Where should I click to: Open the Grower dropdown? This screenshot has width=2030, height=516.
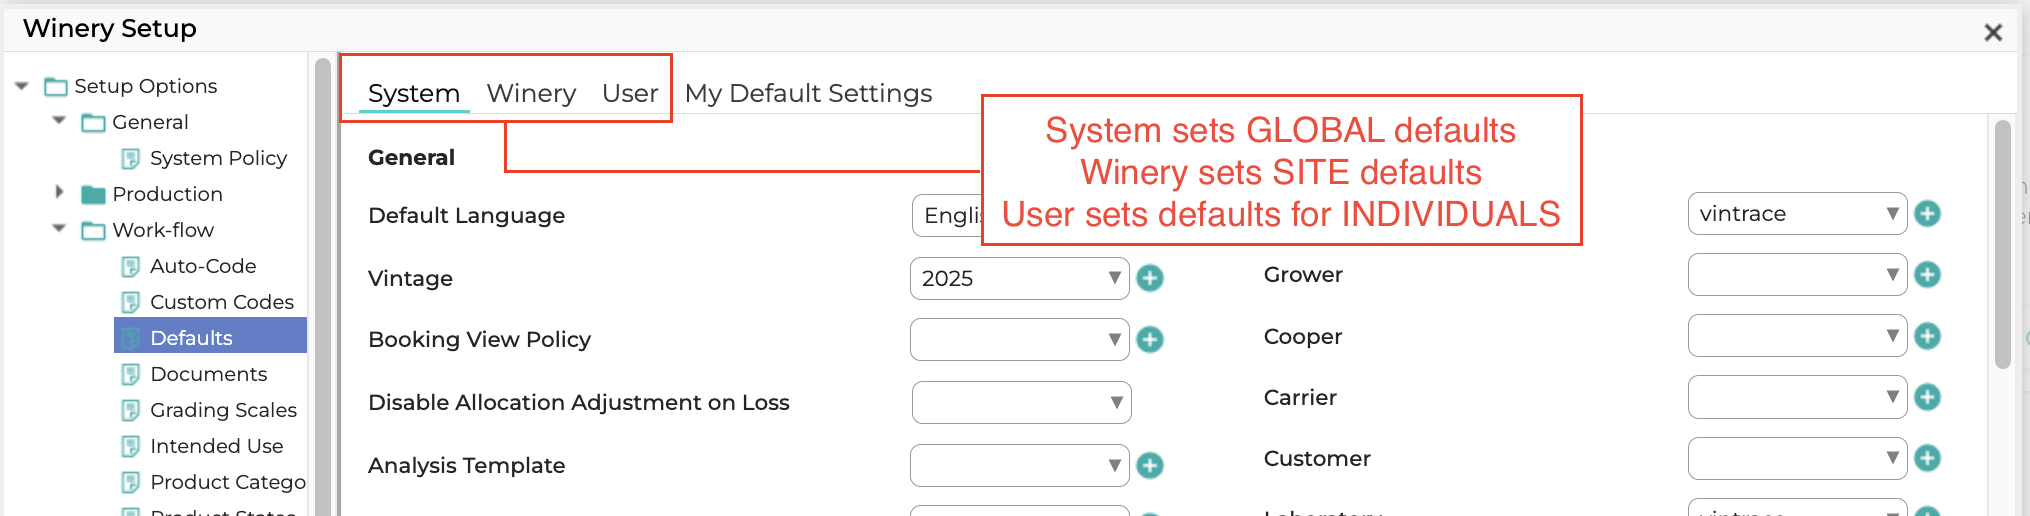[x=1797, y=275]
